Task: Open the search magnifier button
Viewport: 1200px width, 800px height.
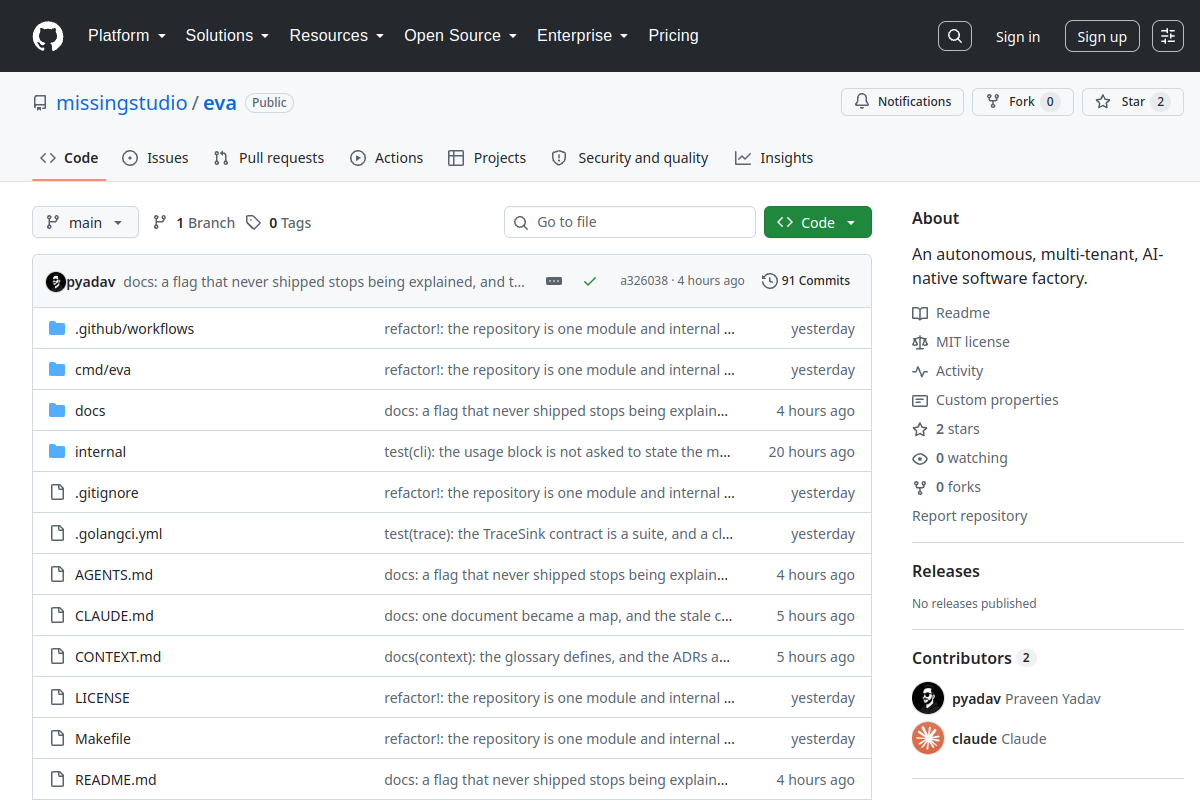Action: coord(955,36)
